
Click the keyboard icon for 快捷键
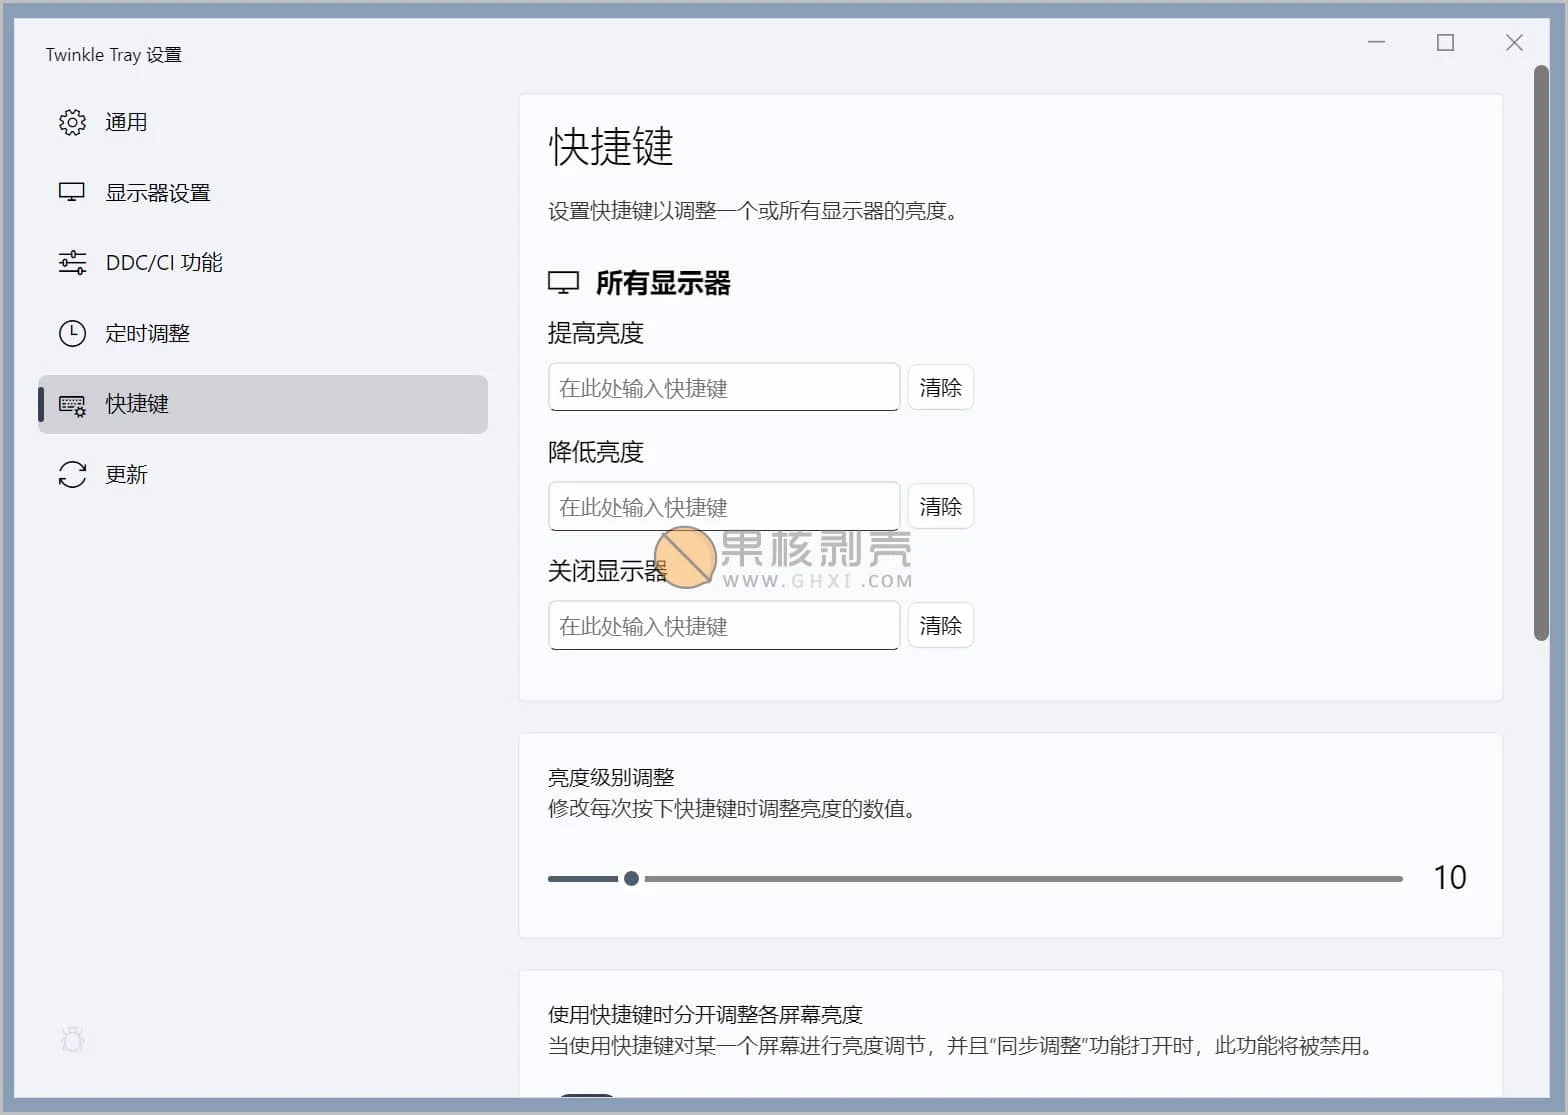click(x=72, y=404)
